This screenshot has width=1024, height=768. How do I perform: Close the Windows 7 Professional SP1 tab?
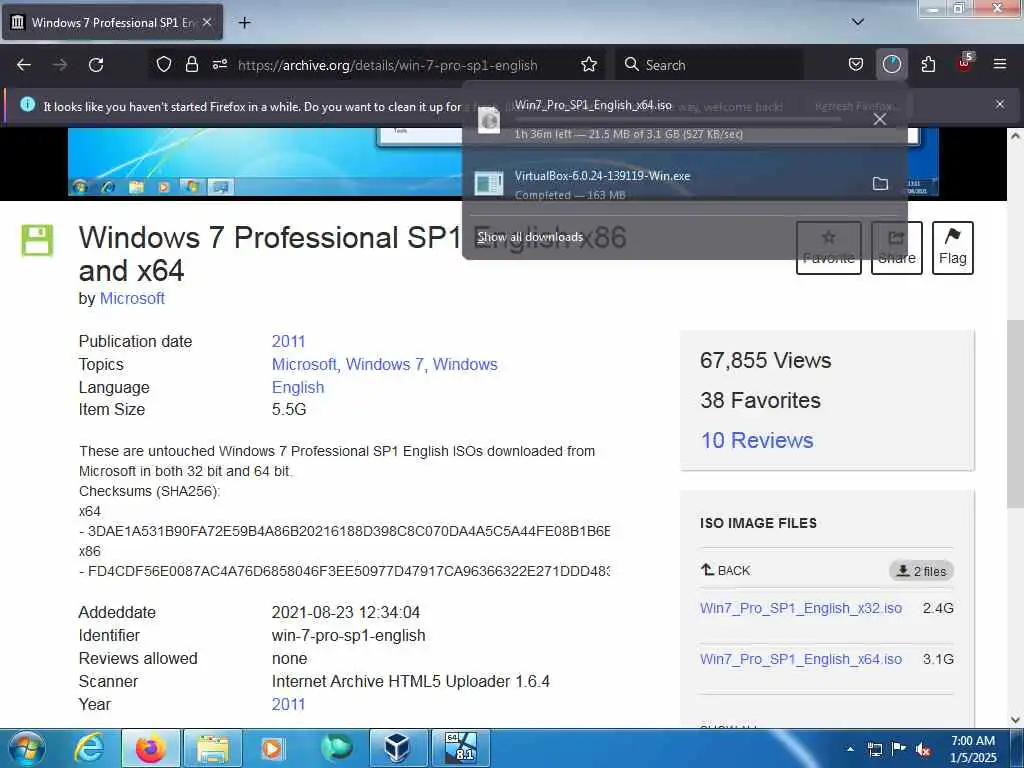[x=207, y=22]
